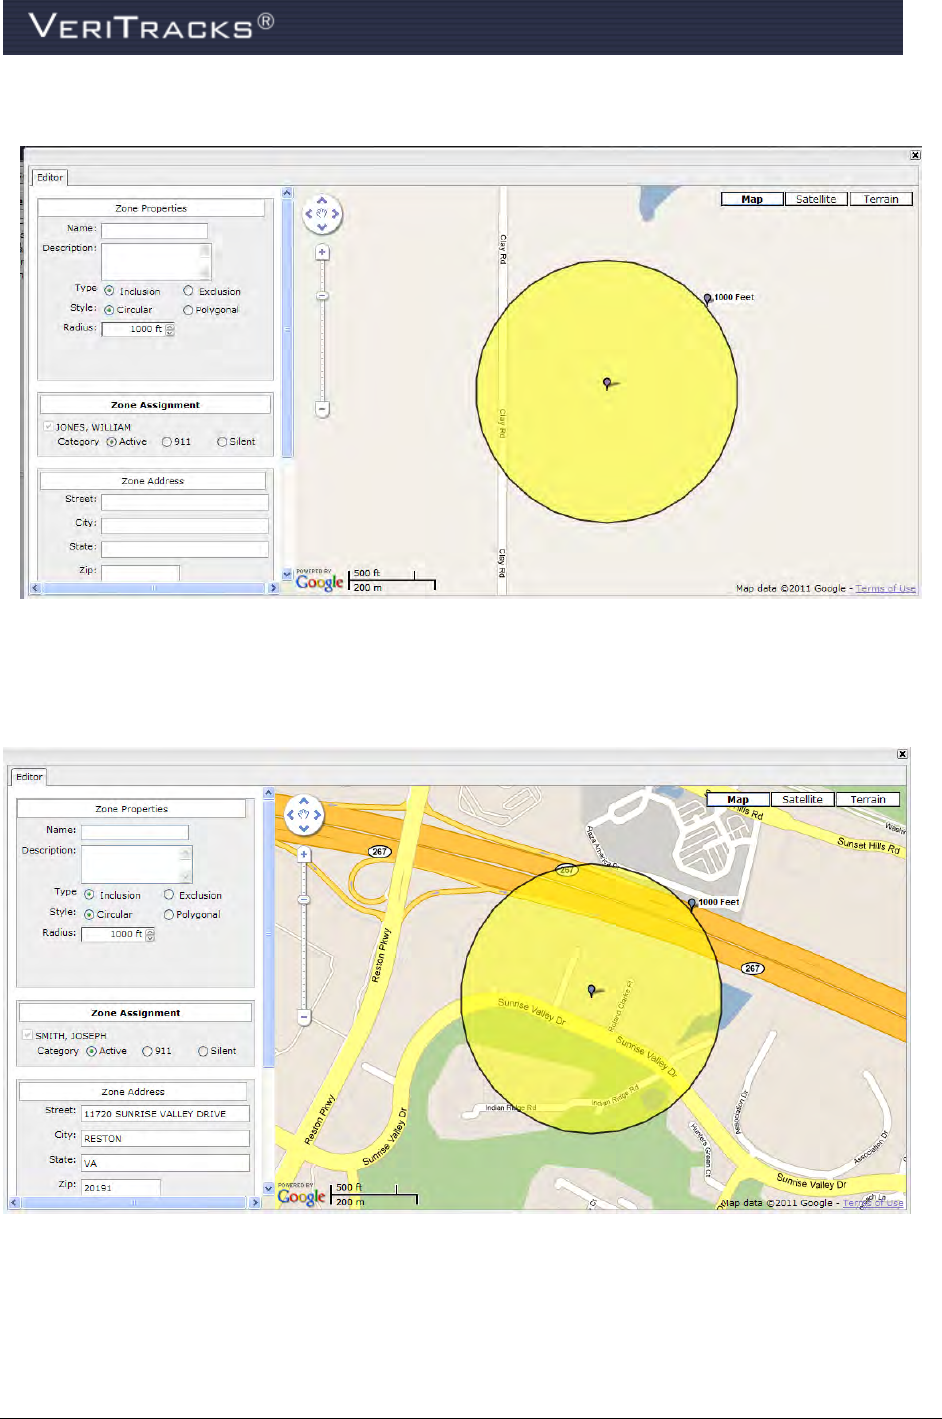
Task: Click panel scroll-right arrow in JONES, WILLIAM editor
Action: coord(273,588)
